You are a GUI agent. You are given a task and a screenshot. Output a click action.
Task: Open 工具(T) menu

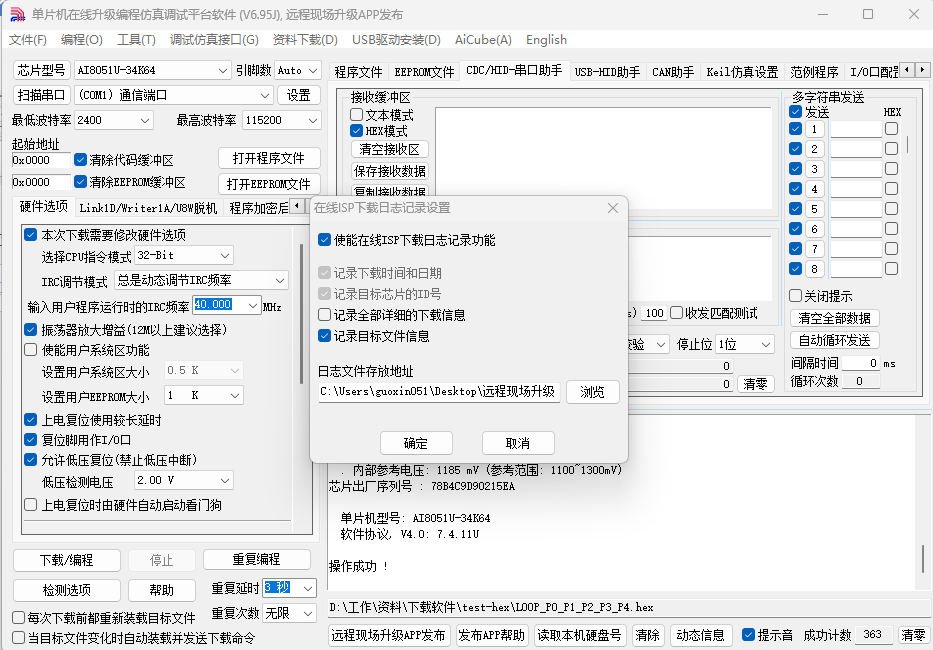[136, 40]
